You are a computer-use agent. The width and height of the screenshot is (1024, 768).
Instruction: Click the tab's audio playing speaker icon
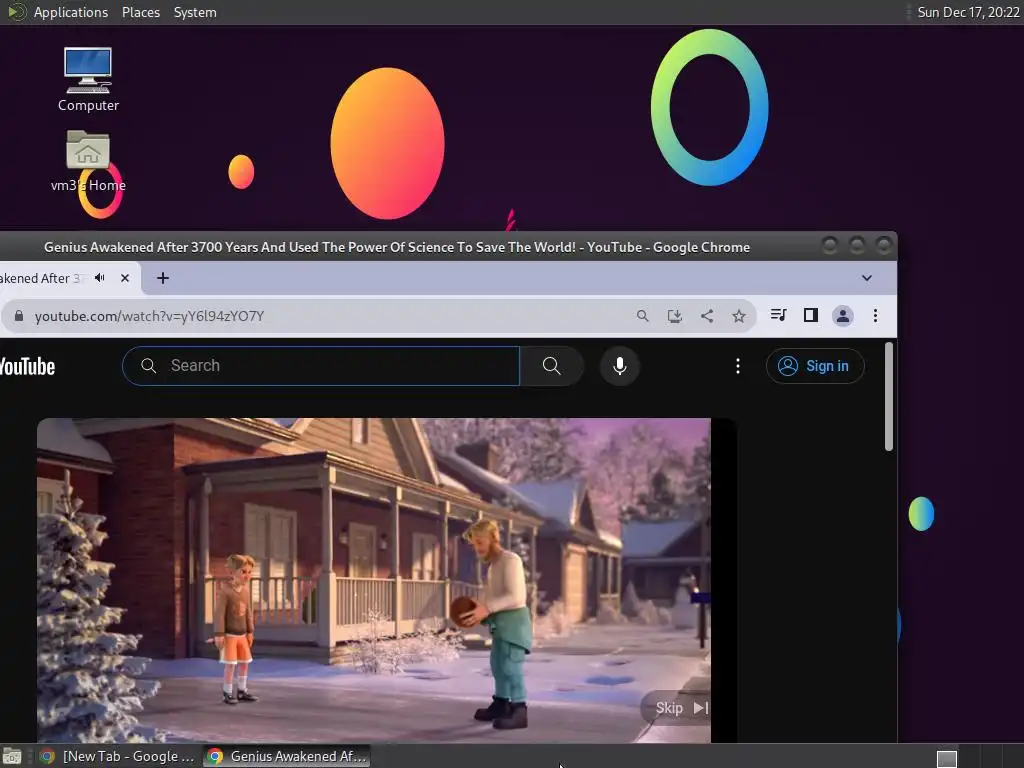point(100,278)
